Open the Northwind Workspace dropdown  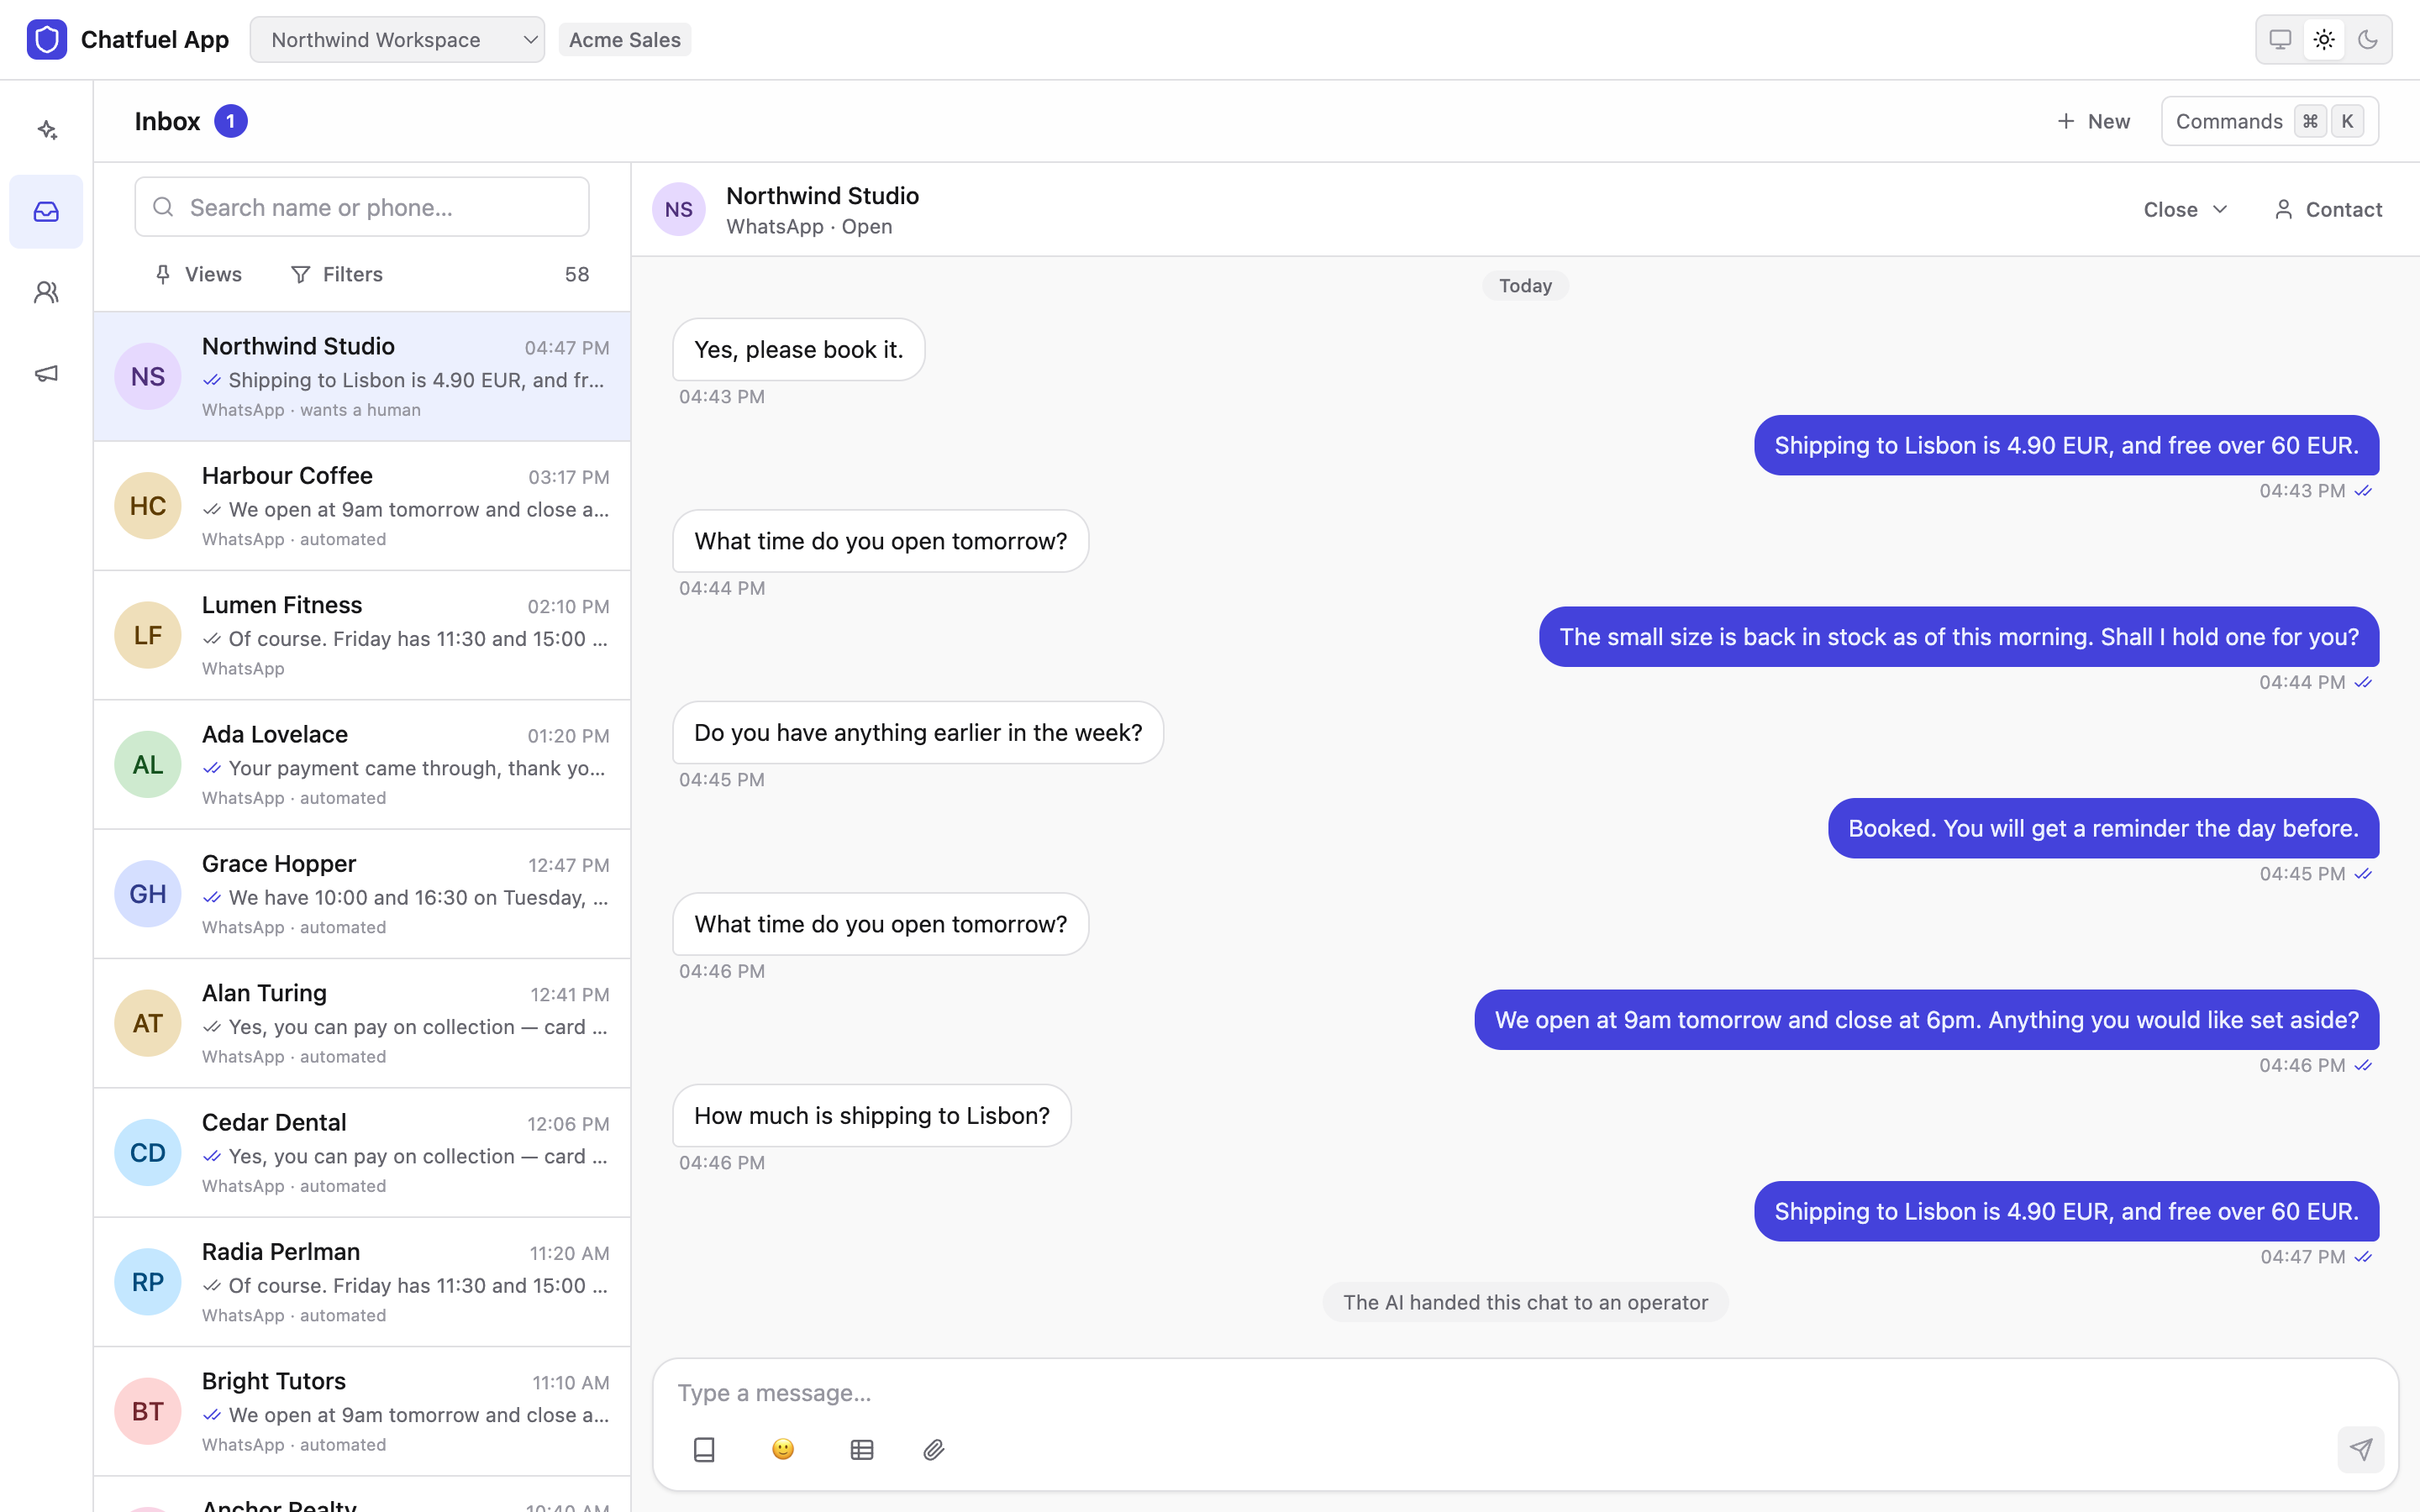point(397,40)
